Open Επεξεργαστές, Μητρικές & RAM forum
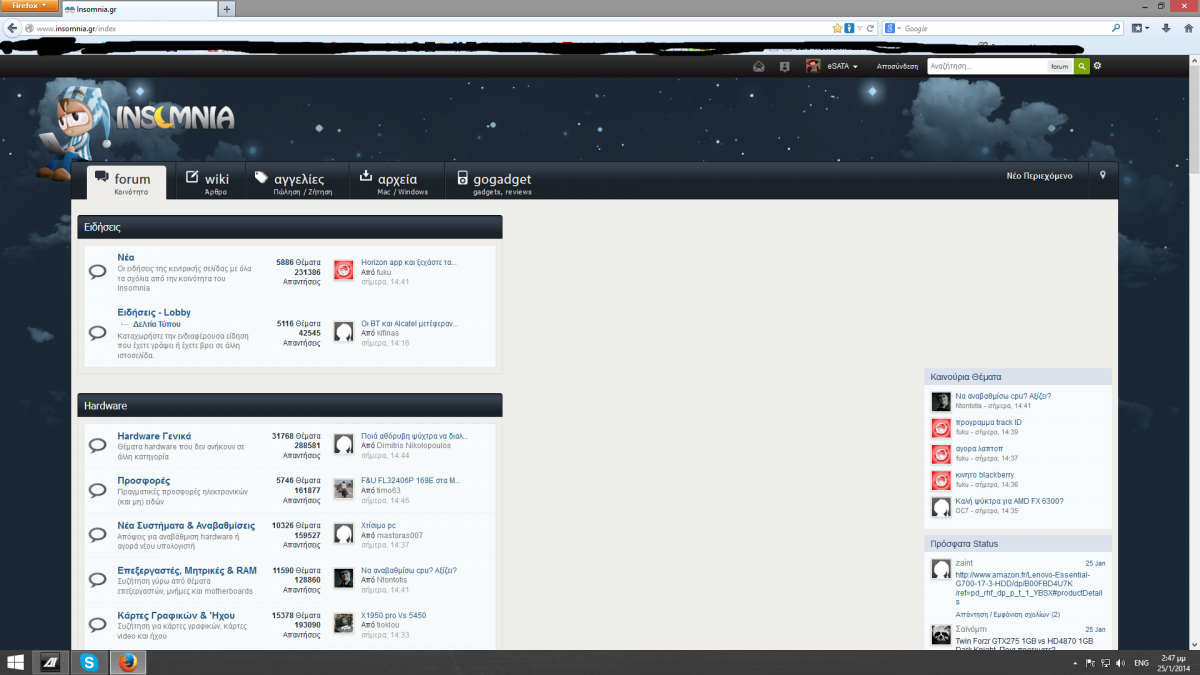Image resolution: width=1200 pixels, height=675 pixels. point(187,570)
